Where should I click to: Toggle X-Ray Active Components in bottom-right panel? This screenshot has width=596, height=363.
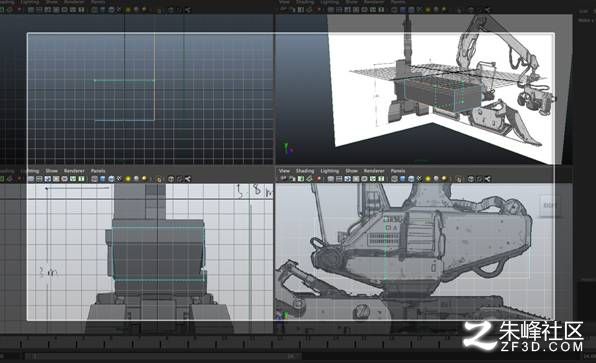pos(479,179)
